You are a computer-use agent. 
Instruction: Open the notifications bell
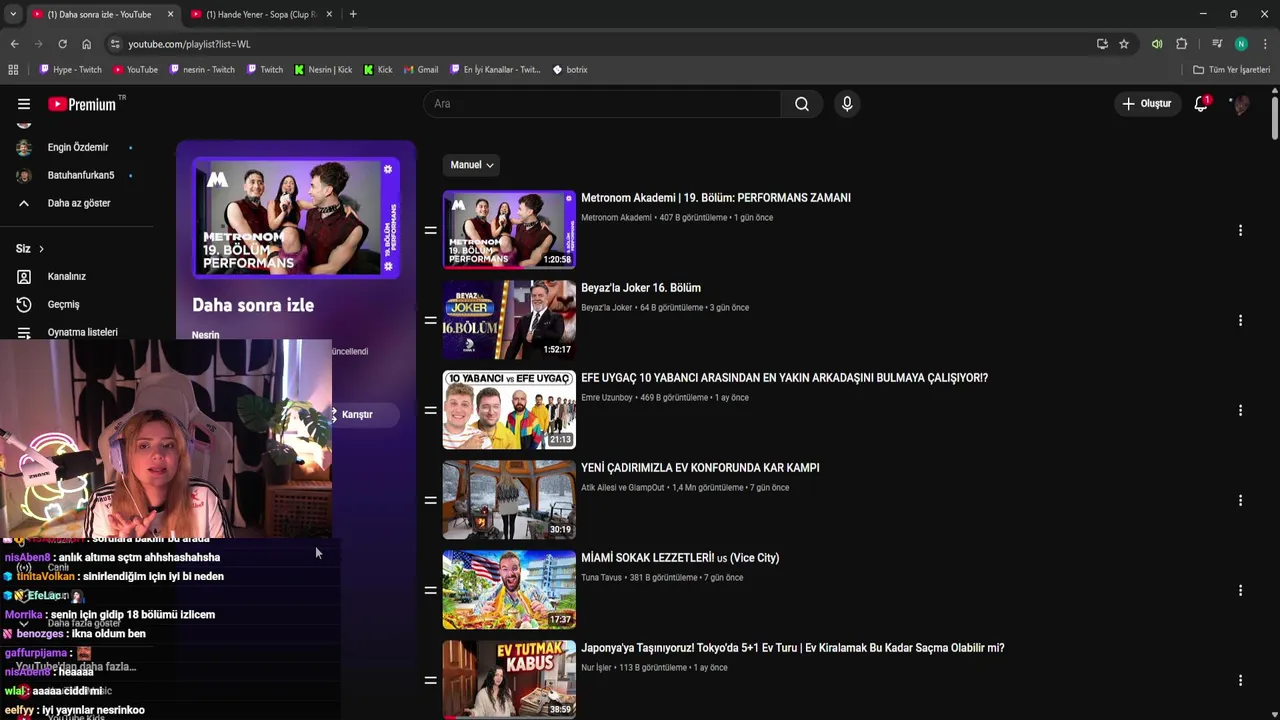(x=1201, y=104)
